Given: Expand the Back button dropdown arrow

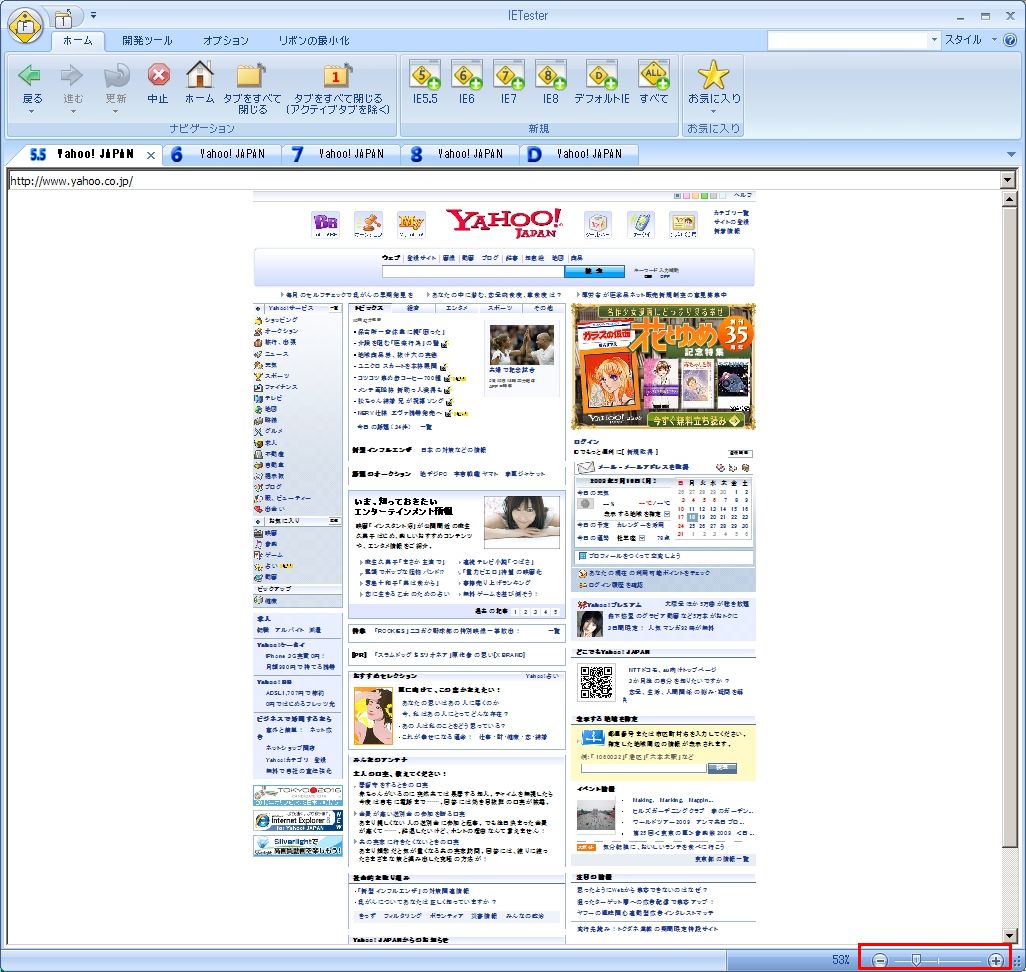Looking at the screenshot, I should pos(31,112).
